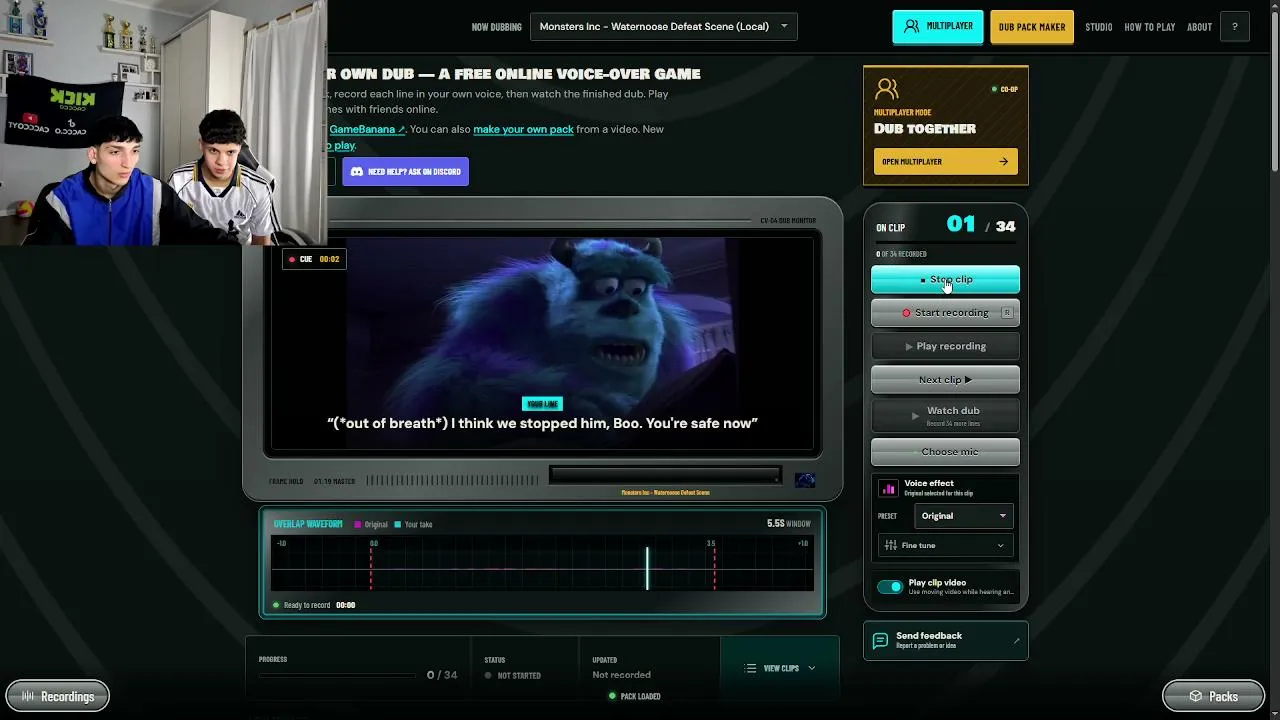Open the voice effect Preset dropdown
Screen dimensions: 1280x720
[964, 516]
